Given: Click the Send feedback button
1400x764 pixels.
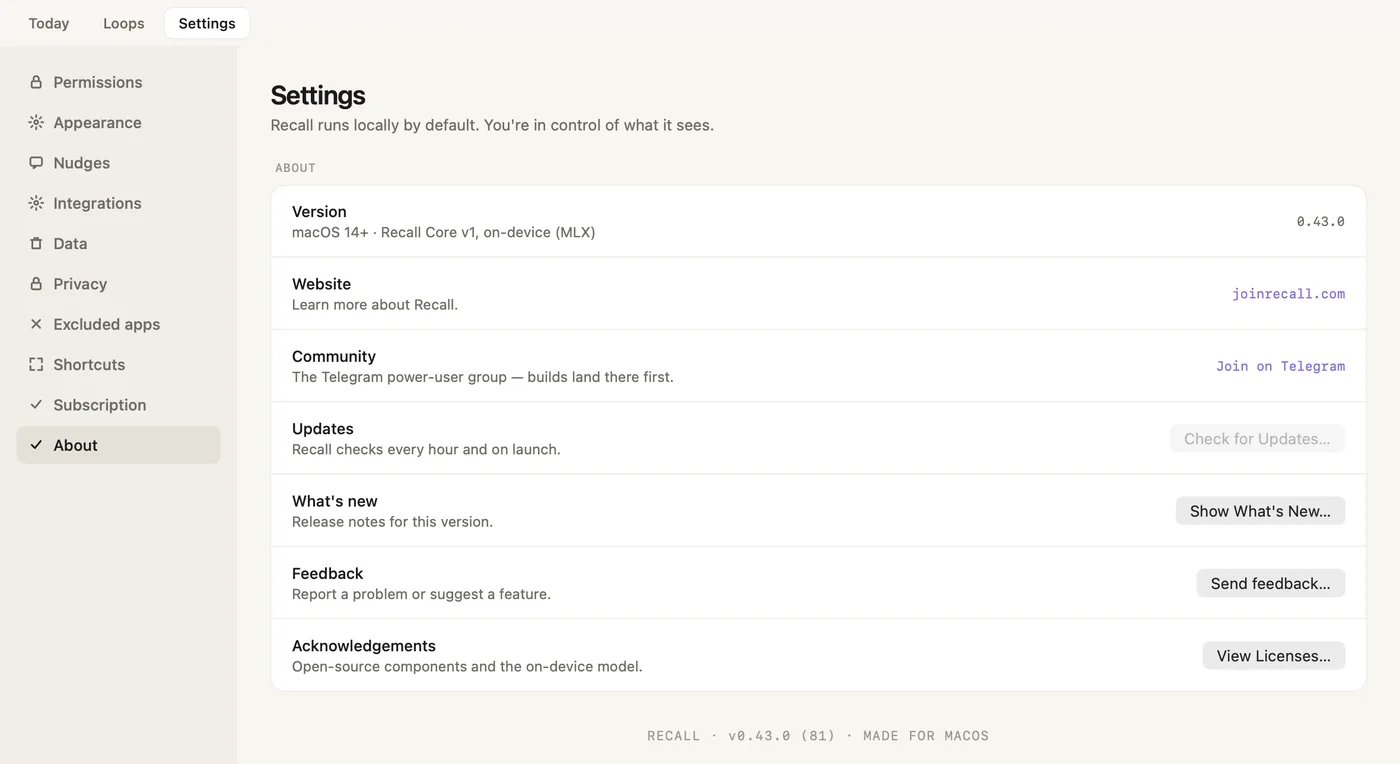Looking at the screenshot, I should coord(1270,583).
